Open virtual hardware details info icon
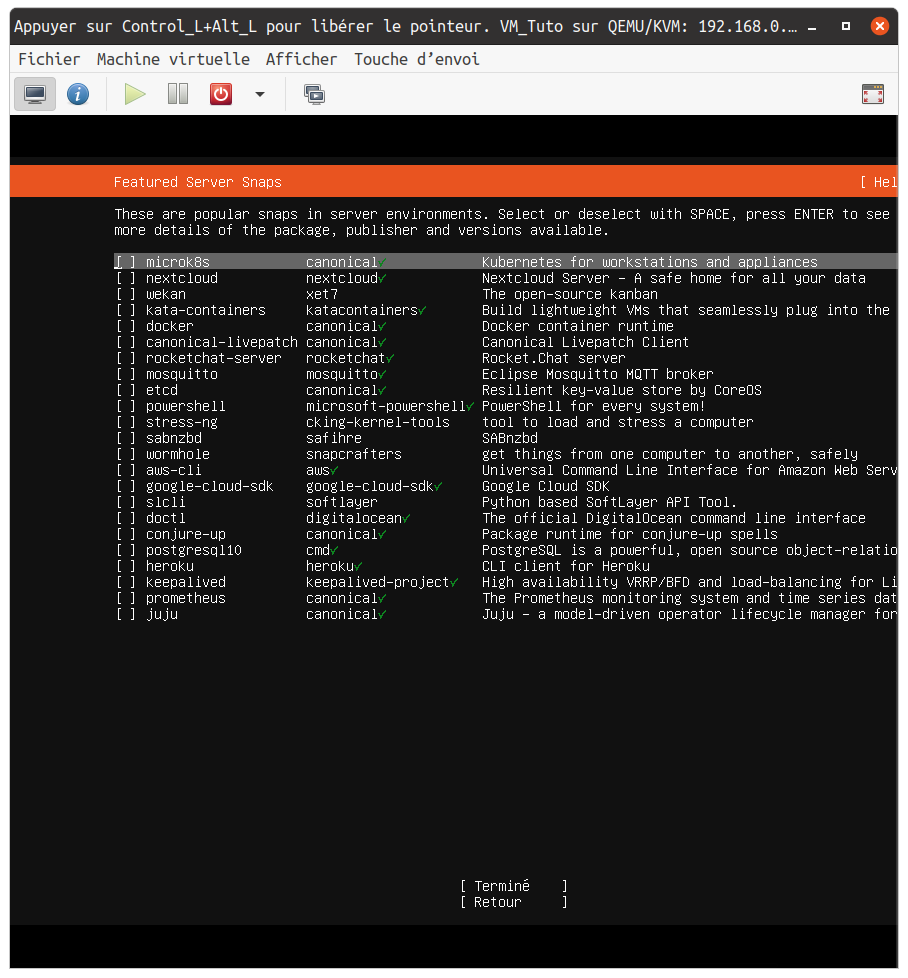 click(x=78, y=94)
